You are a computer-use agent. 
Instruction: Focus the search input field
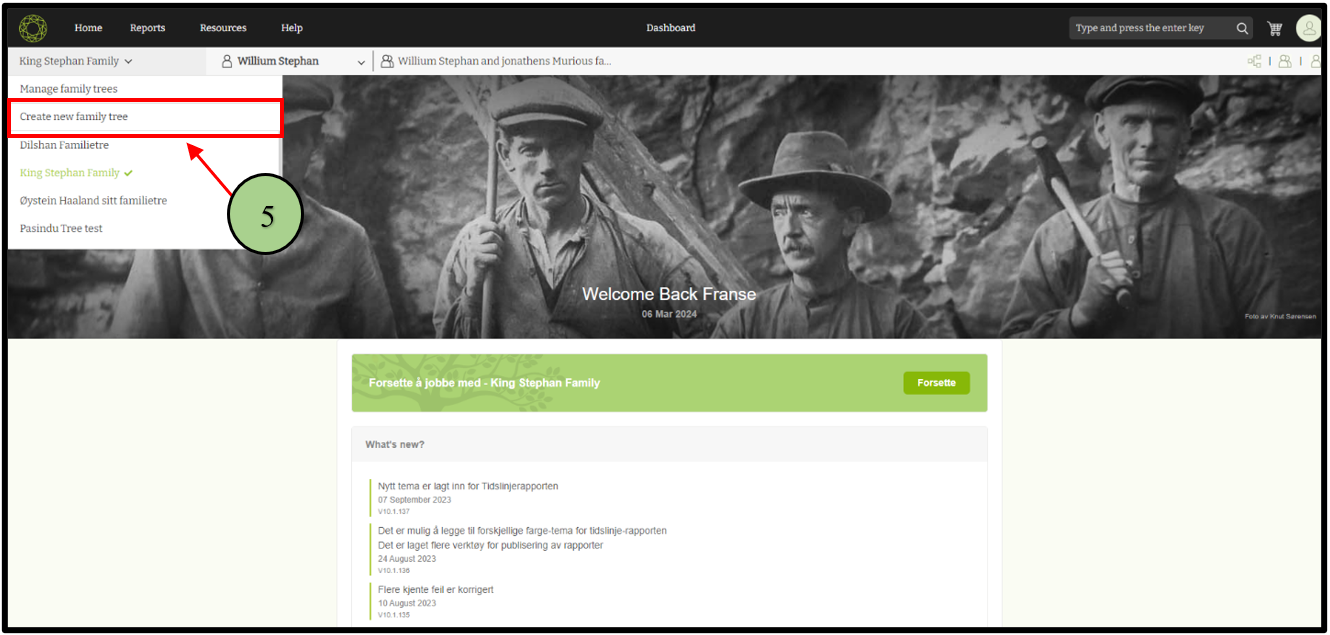pos(1150,28)
